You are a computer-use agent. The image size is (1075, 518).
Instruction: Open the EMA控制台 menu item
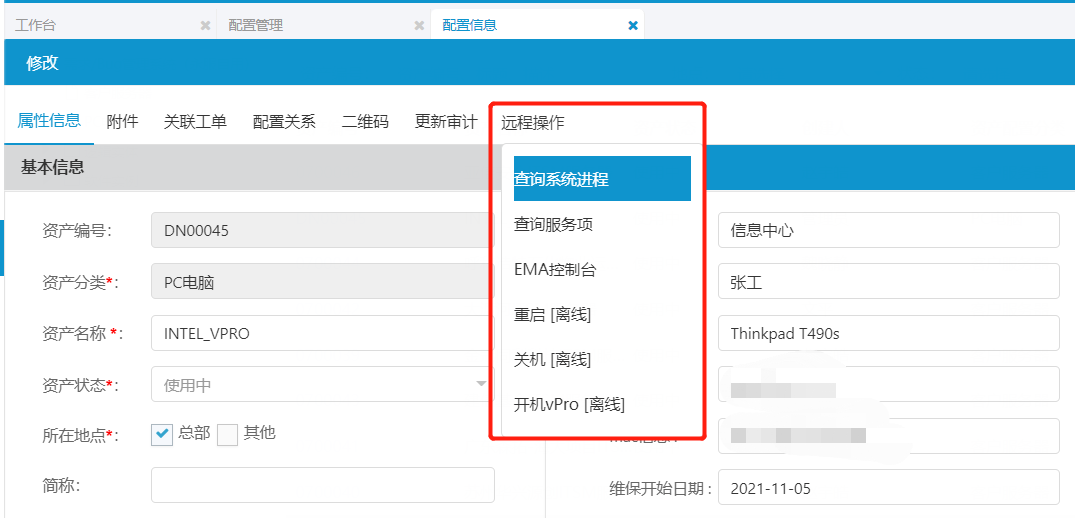(555, 270)
